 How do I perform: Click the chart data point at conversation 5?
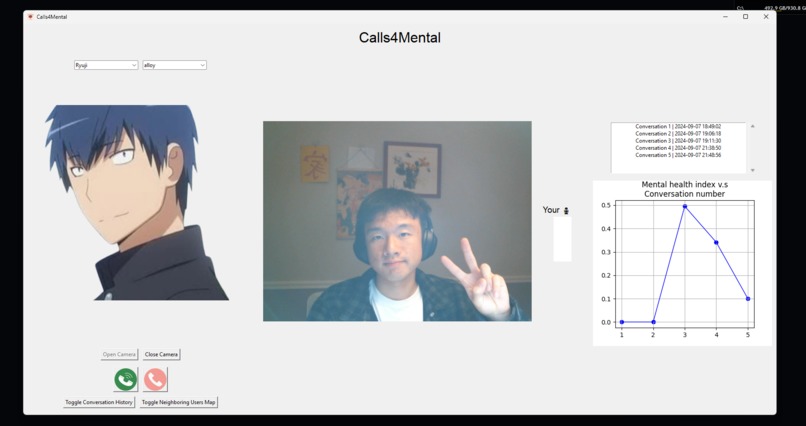(x=748, y=299)
